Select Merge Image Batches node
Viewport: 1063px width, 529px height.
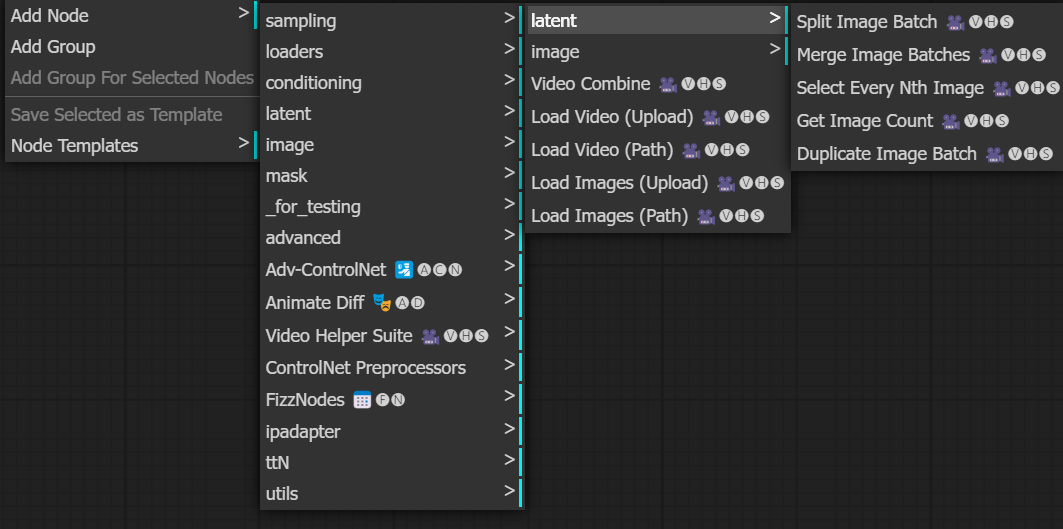pyautogui.click(x=883, y=55)
